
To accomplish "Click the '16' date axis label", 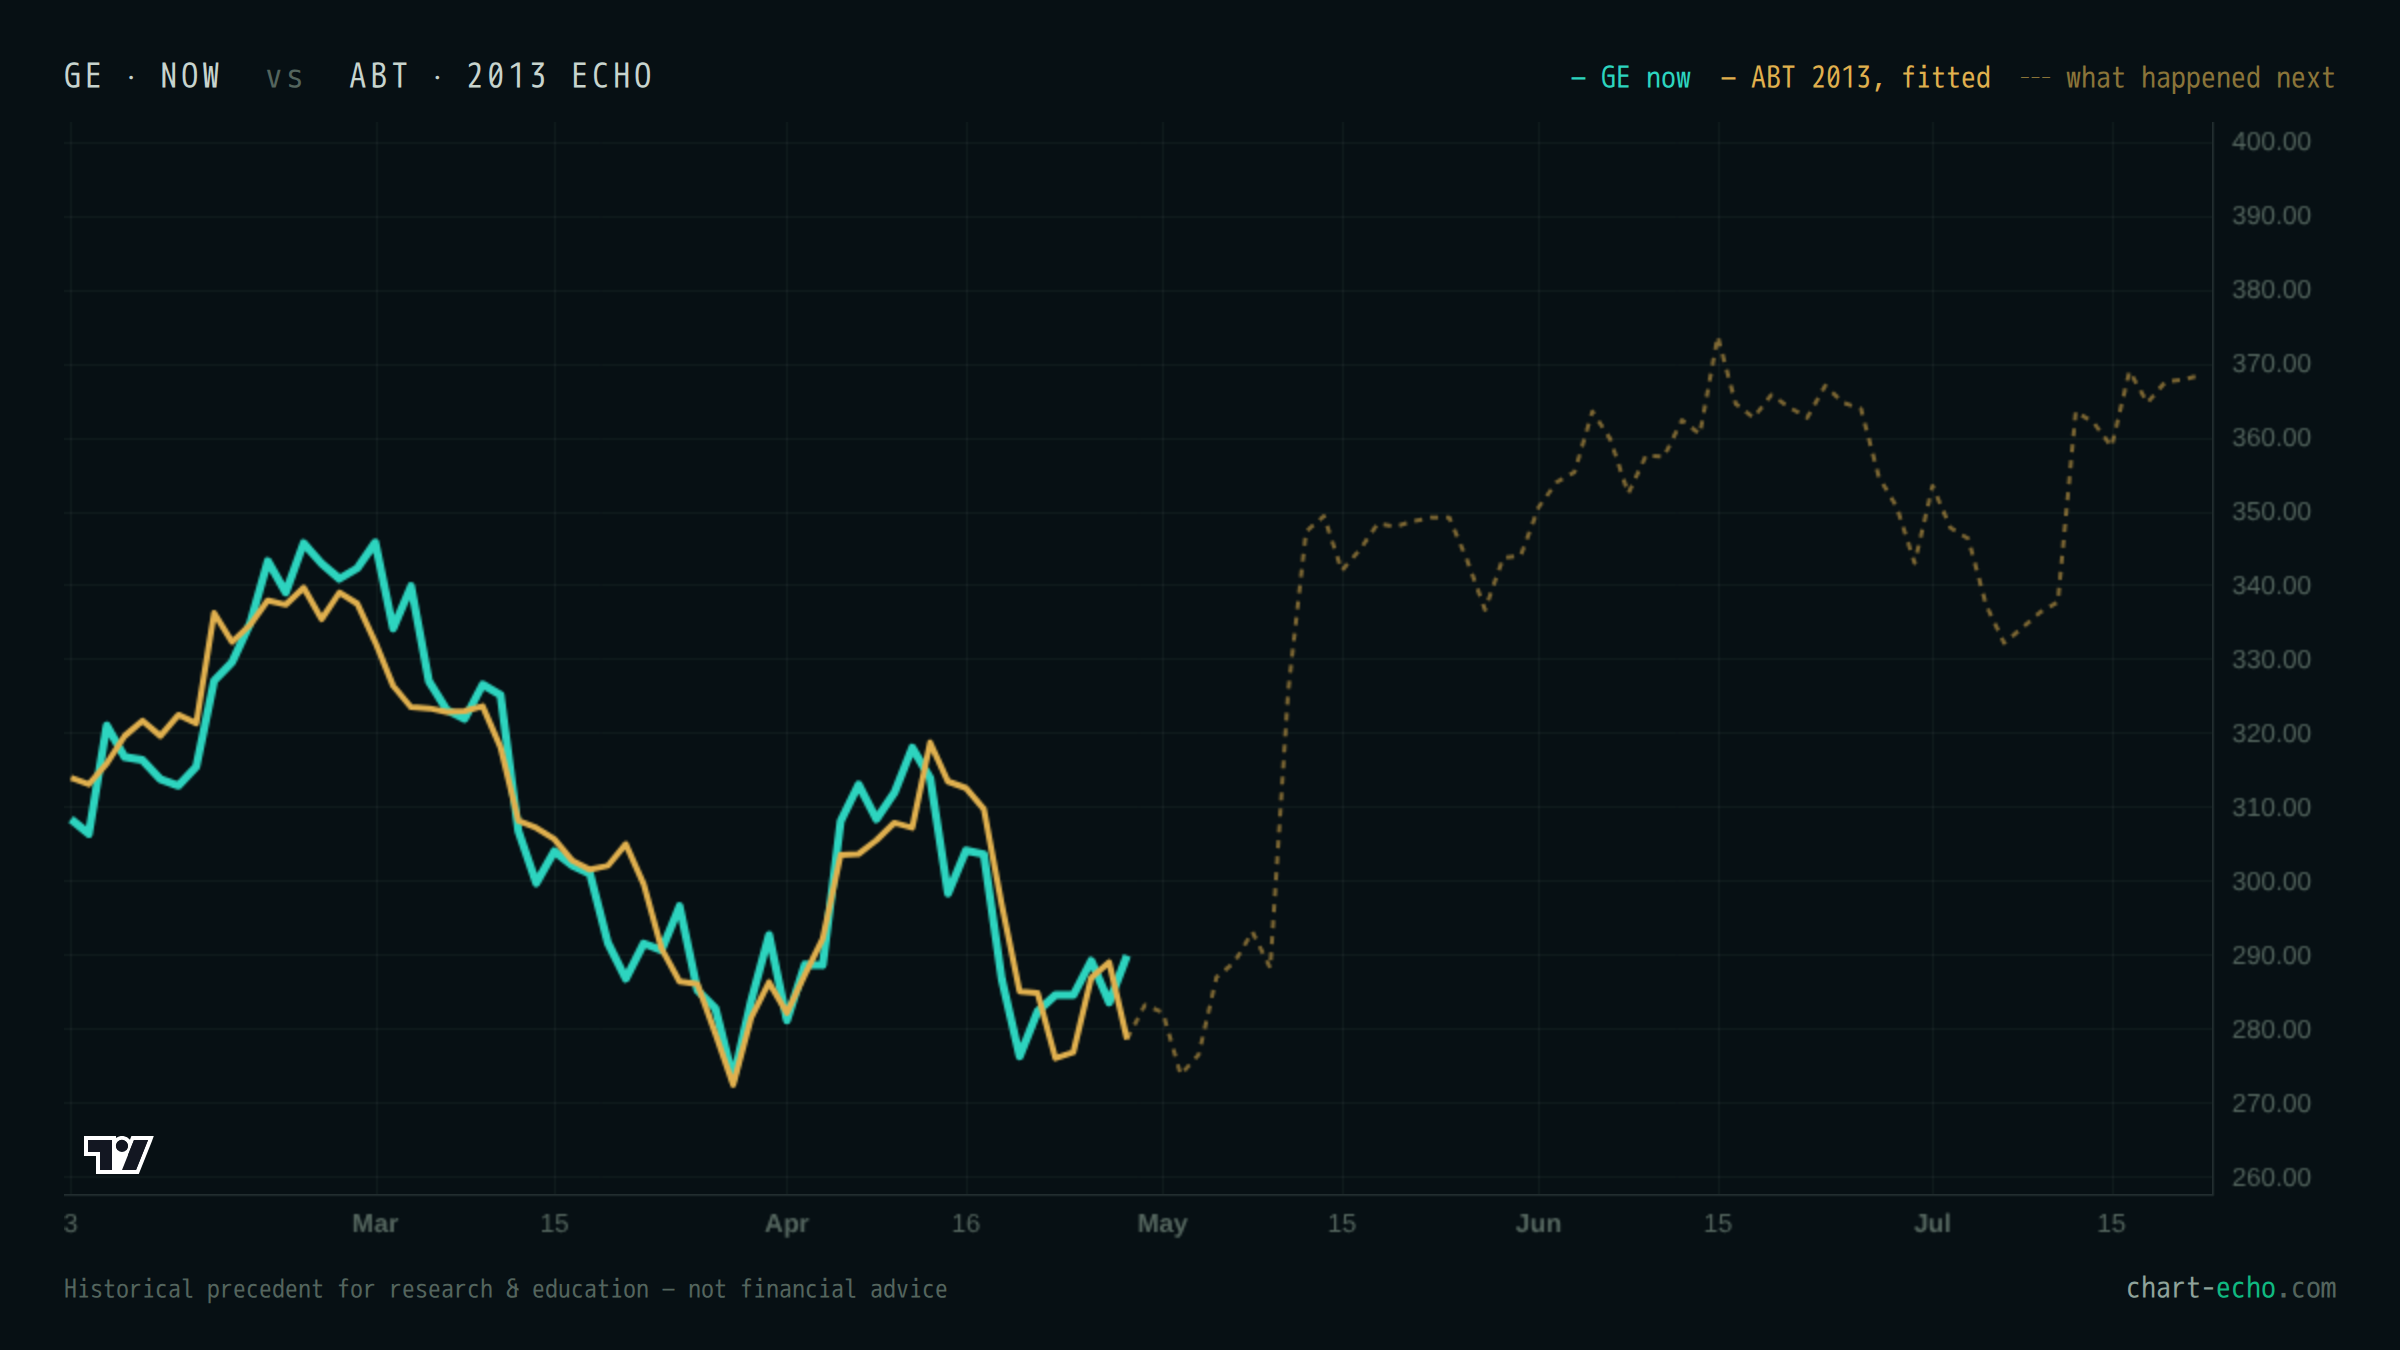I will tap(966, 1223).
